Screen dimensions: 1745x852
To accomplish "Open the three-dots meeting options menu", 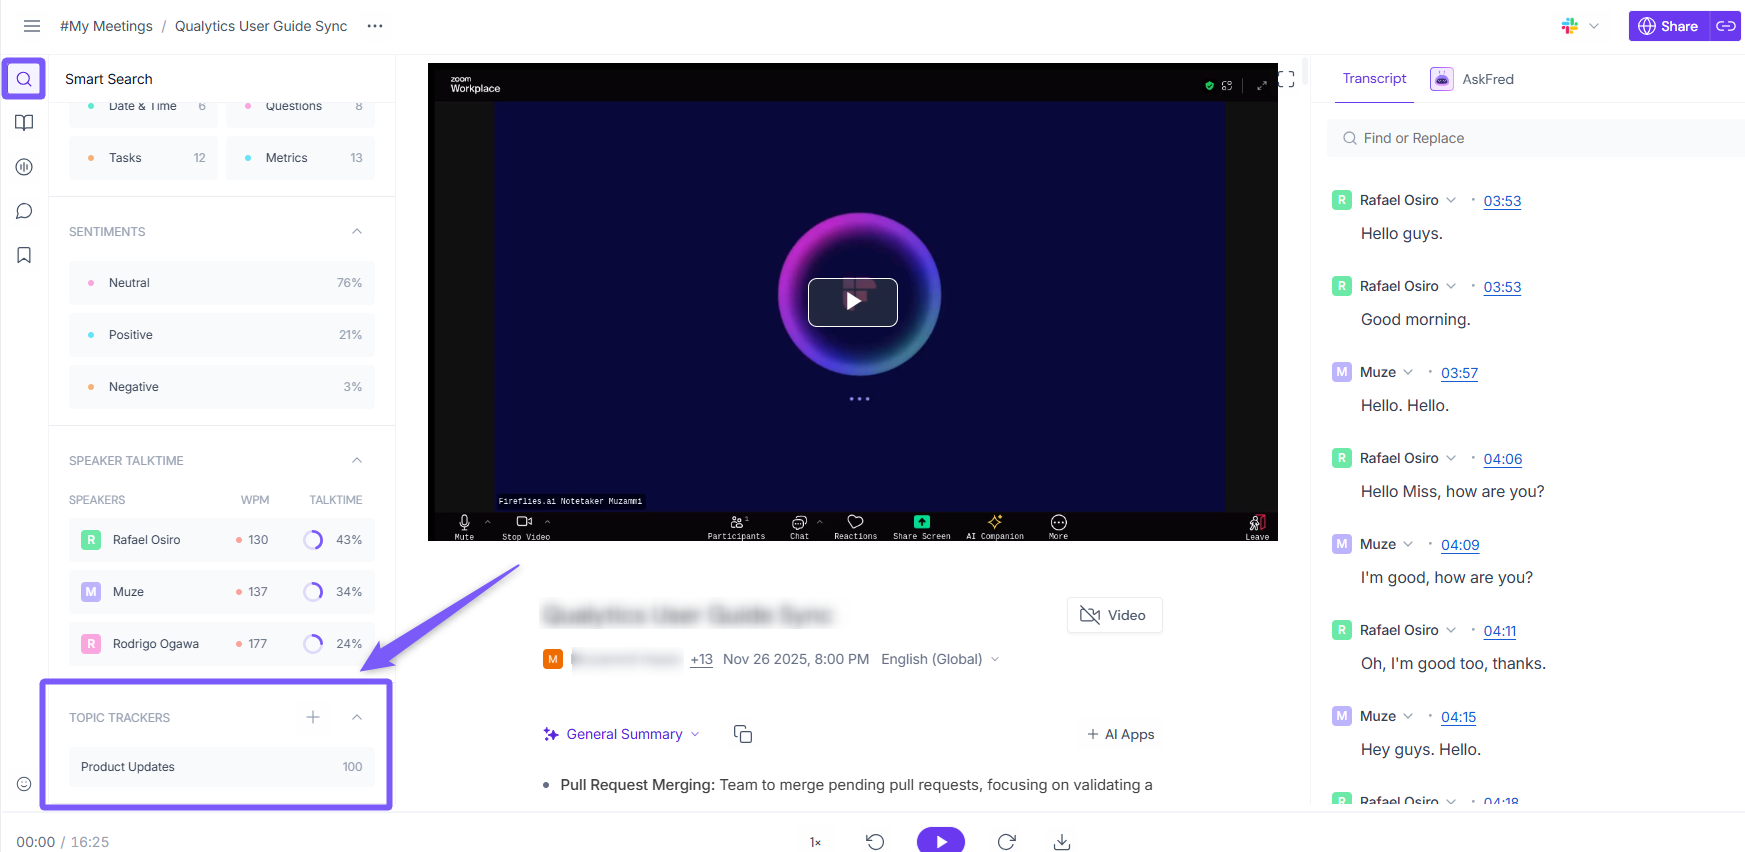I will 375,26.
